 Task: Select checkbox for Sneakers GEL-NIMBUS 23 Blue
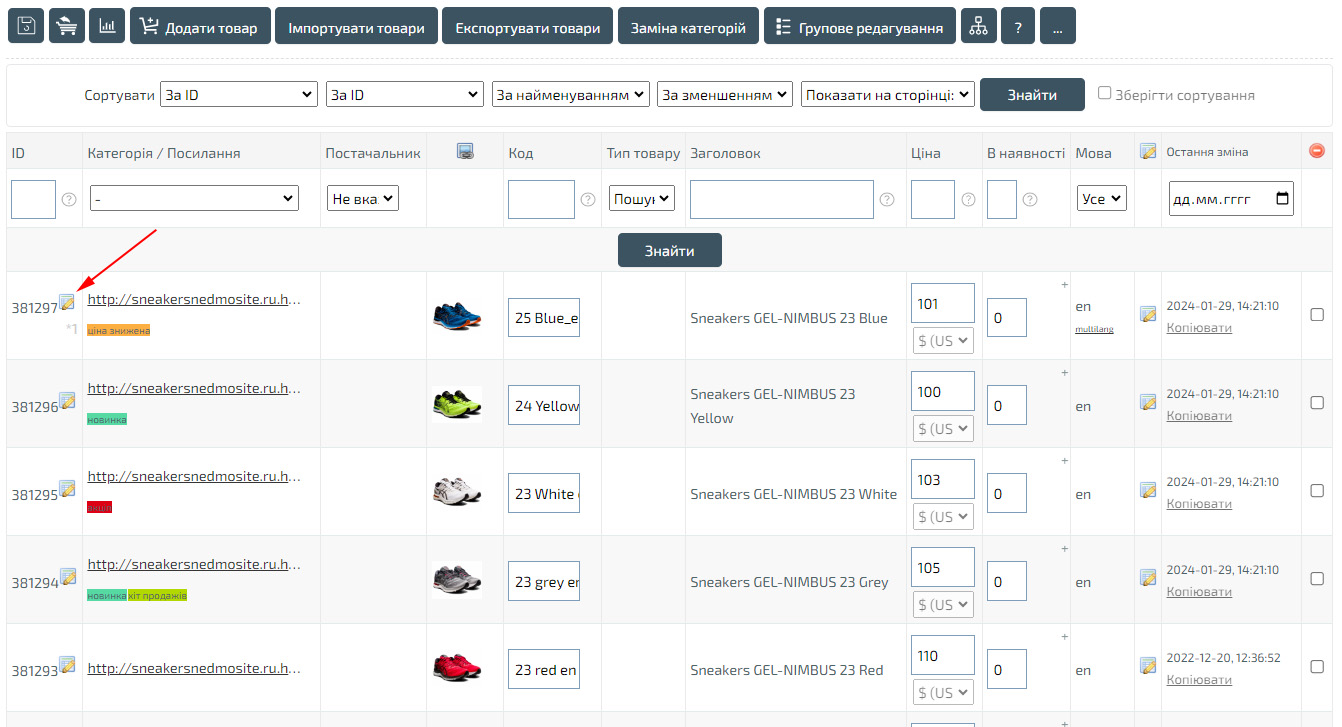tap(1316, 314)
